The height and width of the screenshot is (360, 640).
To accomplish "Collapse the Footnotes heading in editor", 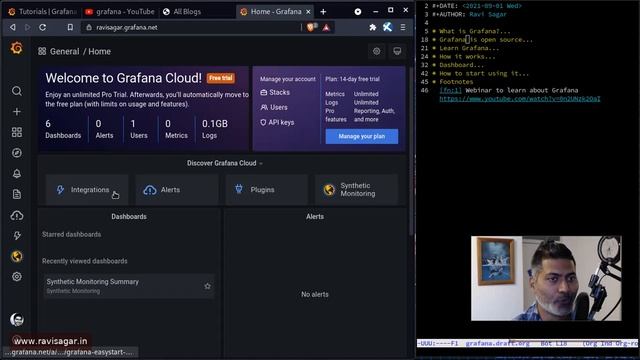I will tap(456, 82).
